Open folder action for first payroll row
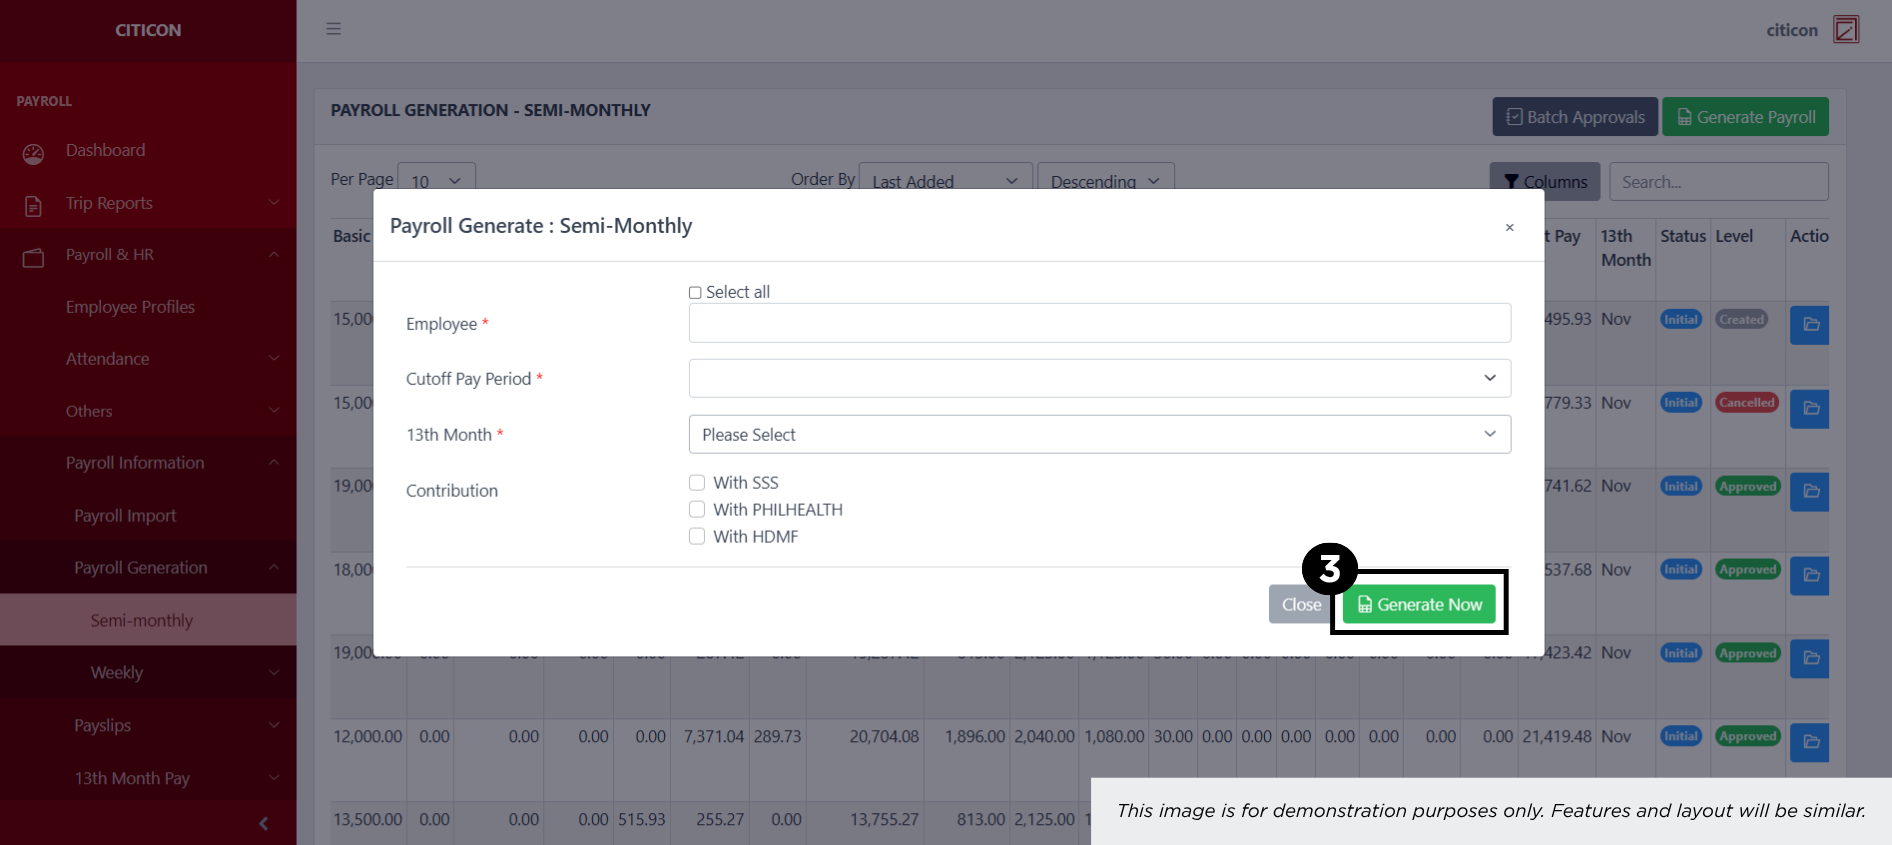Image resolution: width=1892 pixels, height=845 pixels. click(x=1809, y=325)
